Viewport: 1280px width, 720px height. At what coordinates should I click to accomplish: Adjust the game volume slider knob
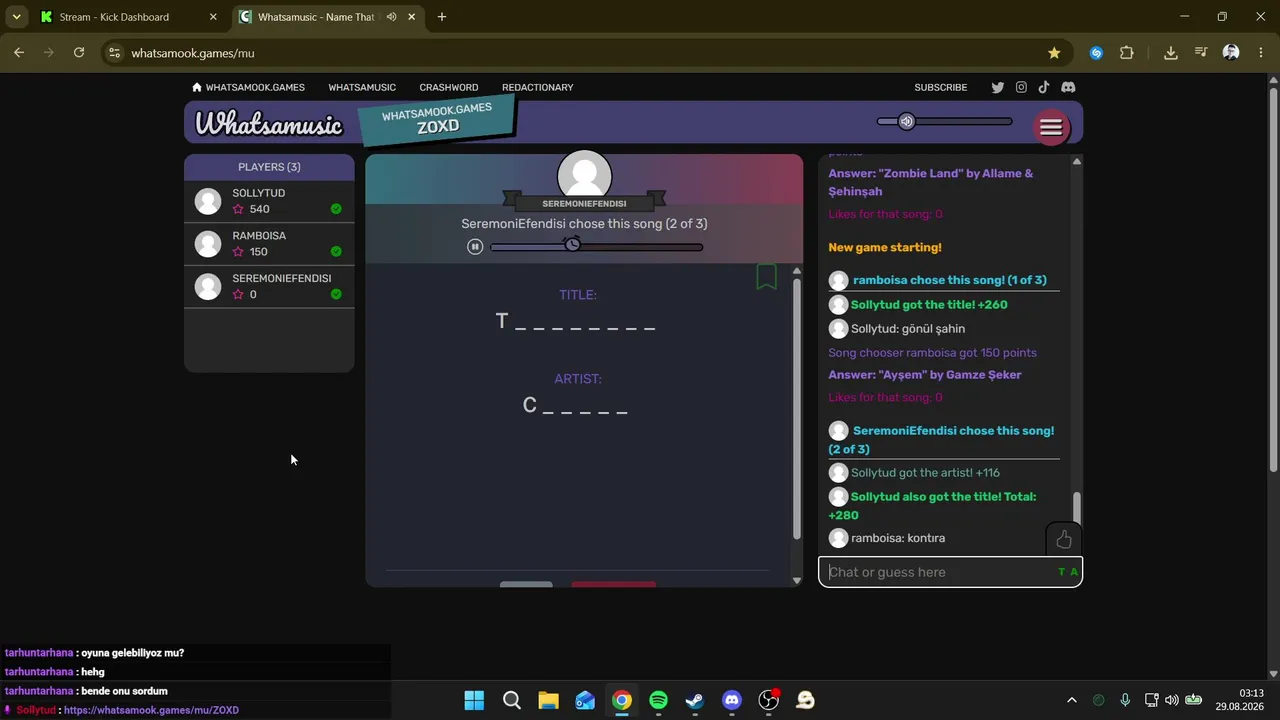coord(906,122)
